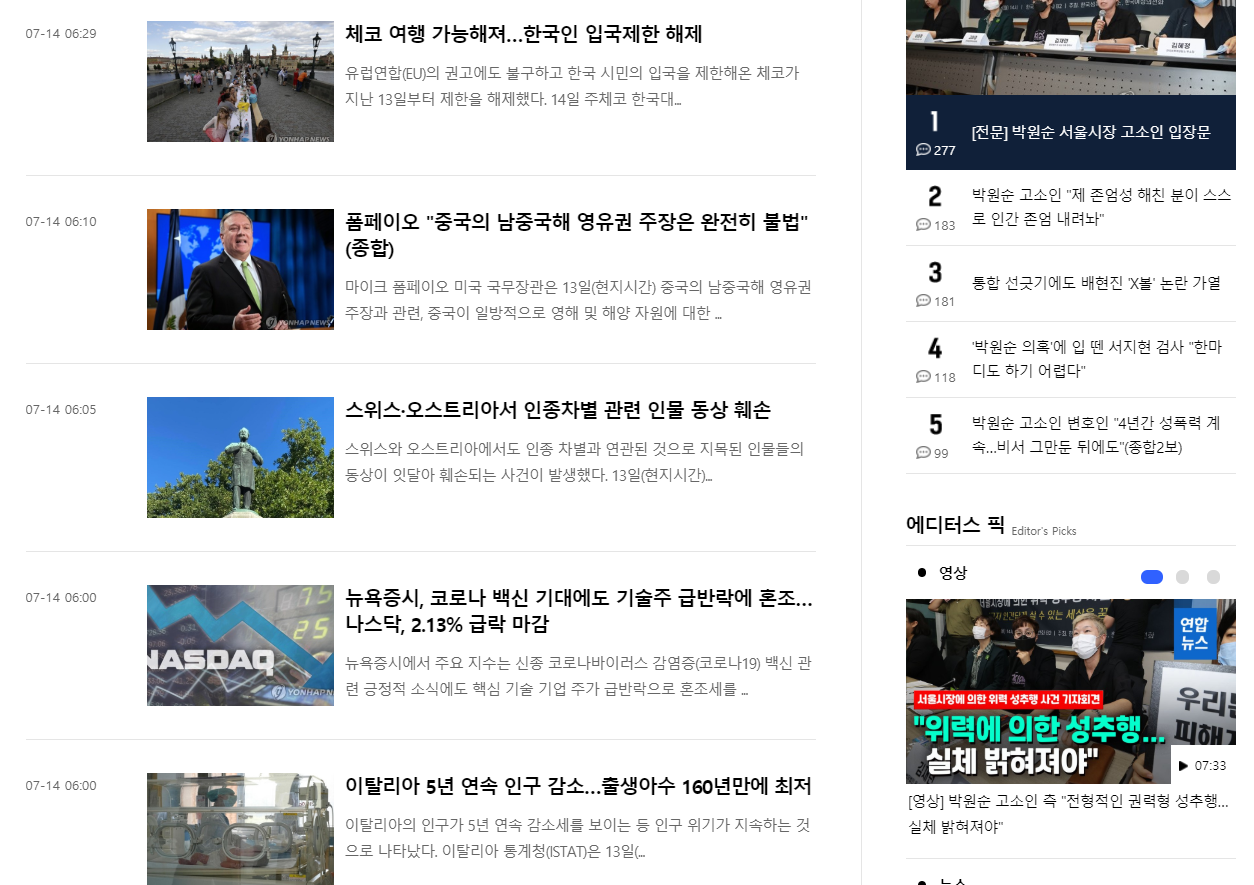
Task: Select the first blue carousel dot
Action: pyautogui.click(x=1151, y=577)
